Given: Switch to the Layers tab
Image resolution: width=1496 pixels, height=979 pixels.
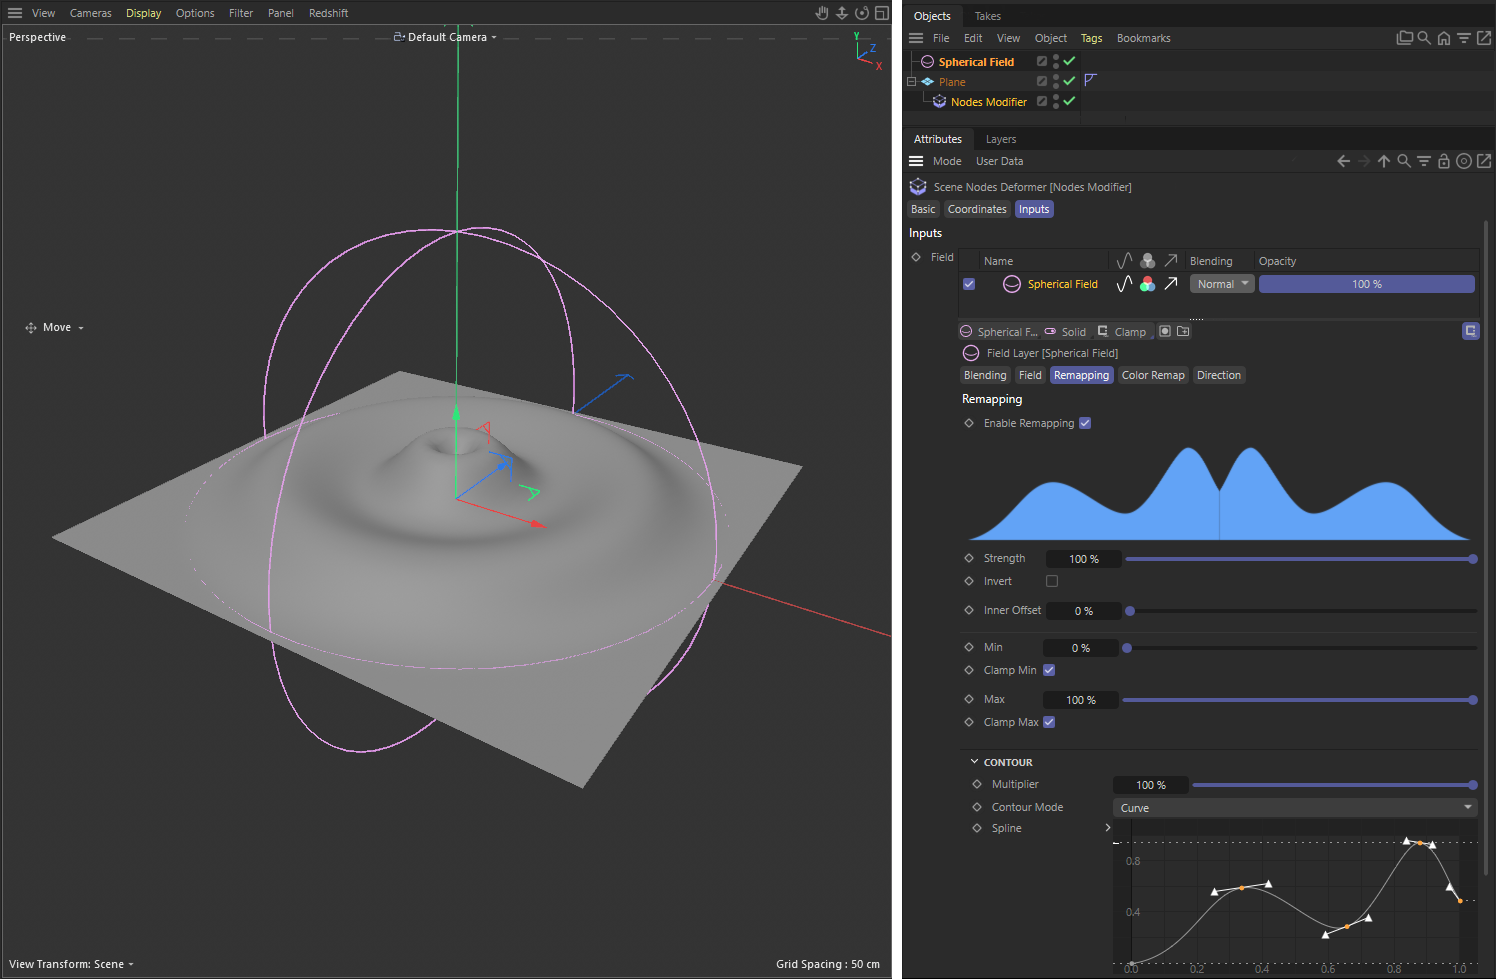Looking at the screenshot, I should [x=1001, y=139].
